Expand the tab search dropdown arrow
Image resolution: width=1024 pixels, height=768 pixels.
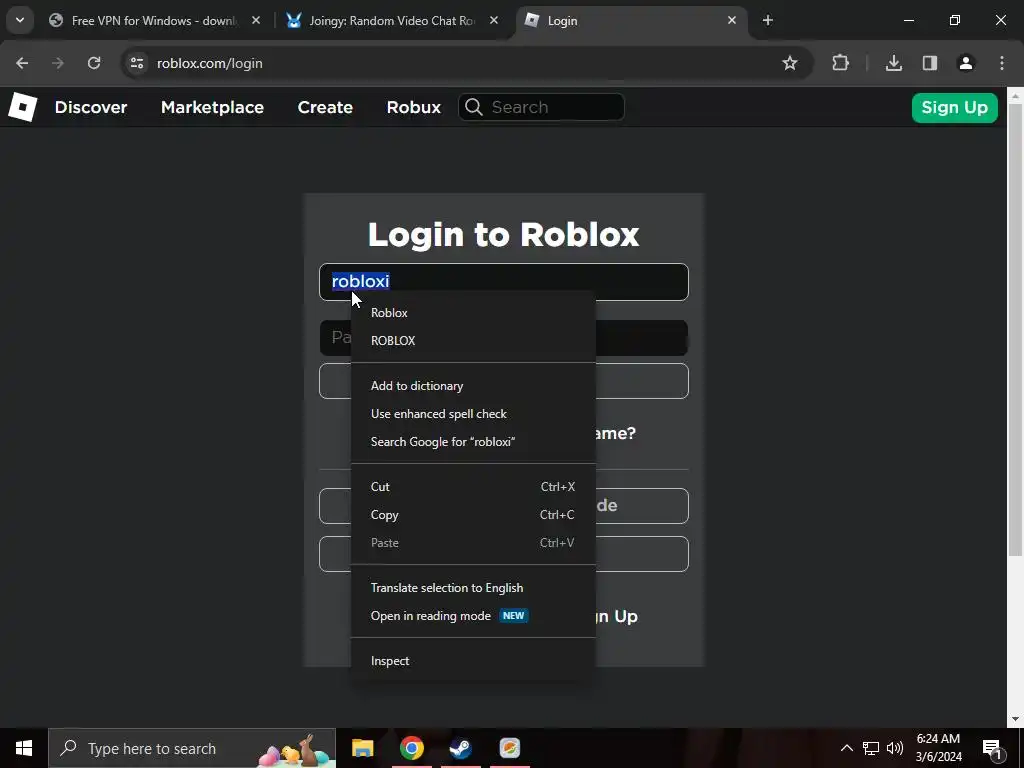pos(20,20)
